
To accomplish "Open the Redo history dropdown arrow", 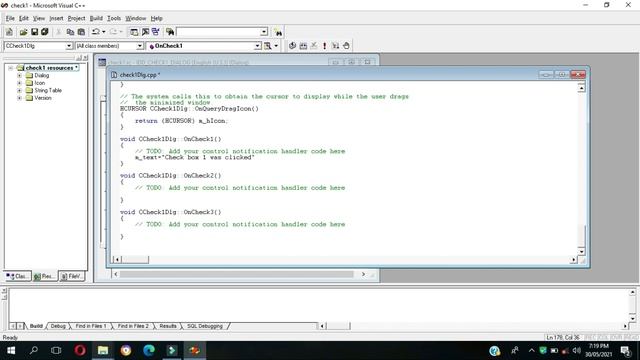I will click(121, 32).
